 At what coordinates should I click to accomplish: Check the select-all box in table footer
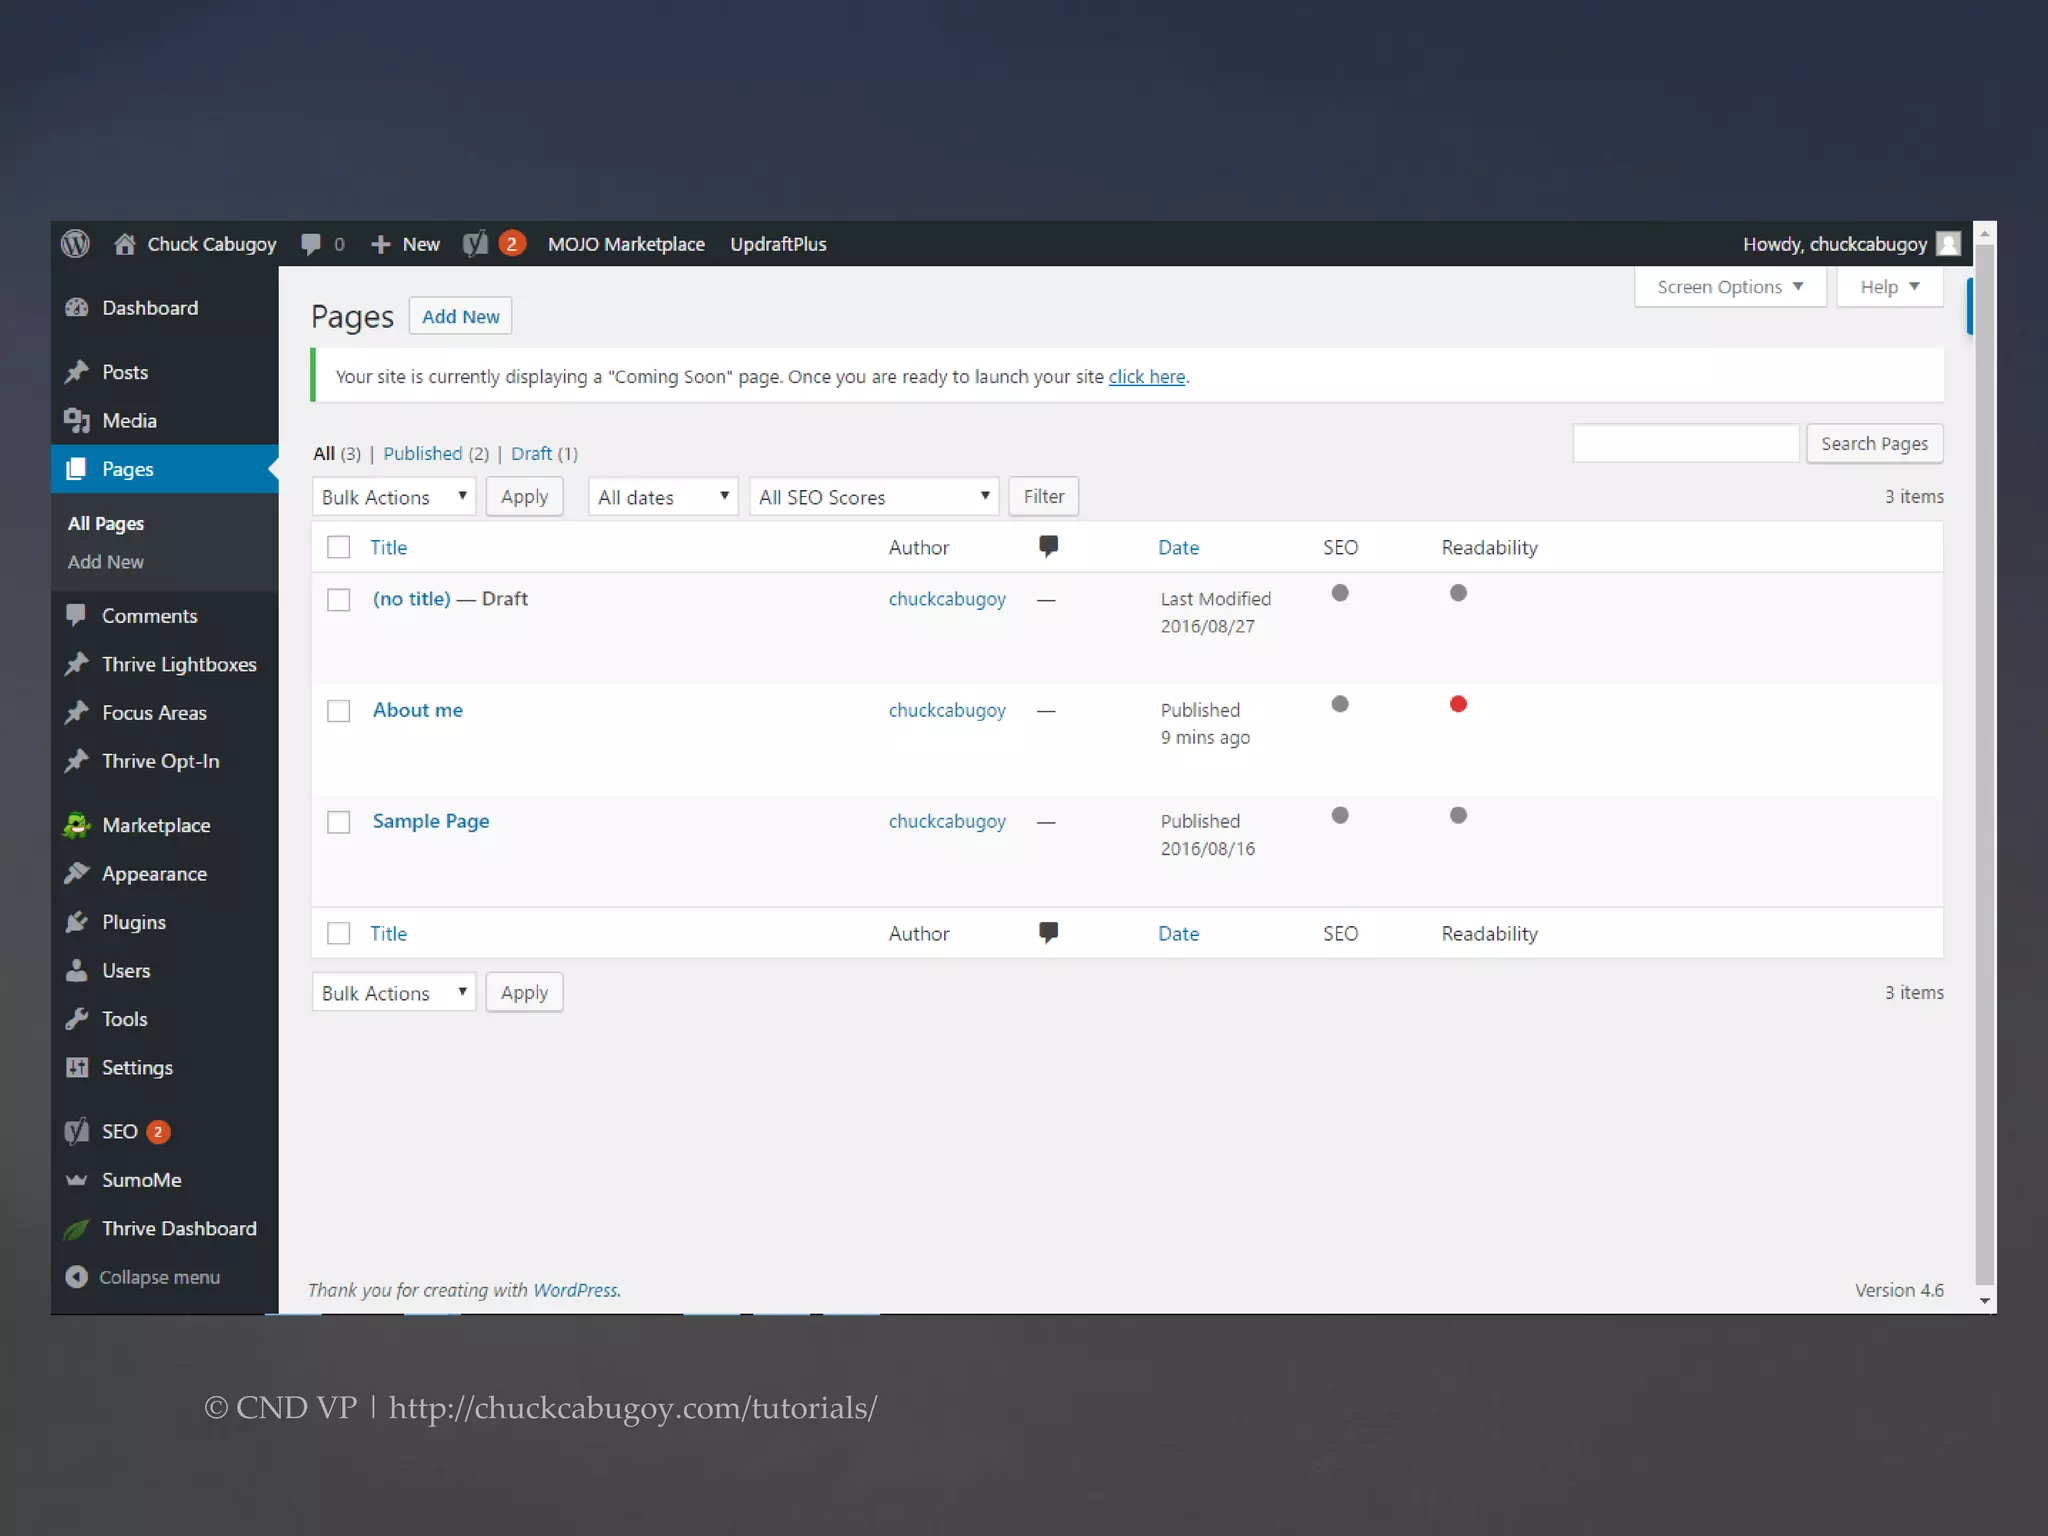(339, 933)
